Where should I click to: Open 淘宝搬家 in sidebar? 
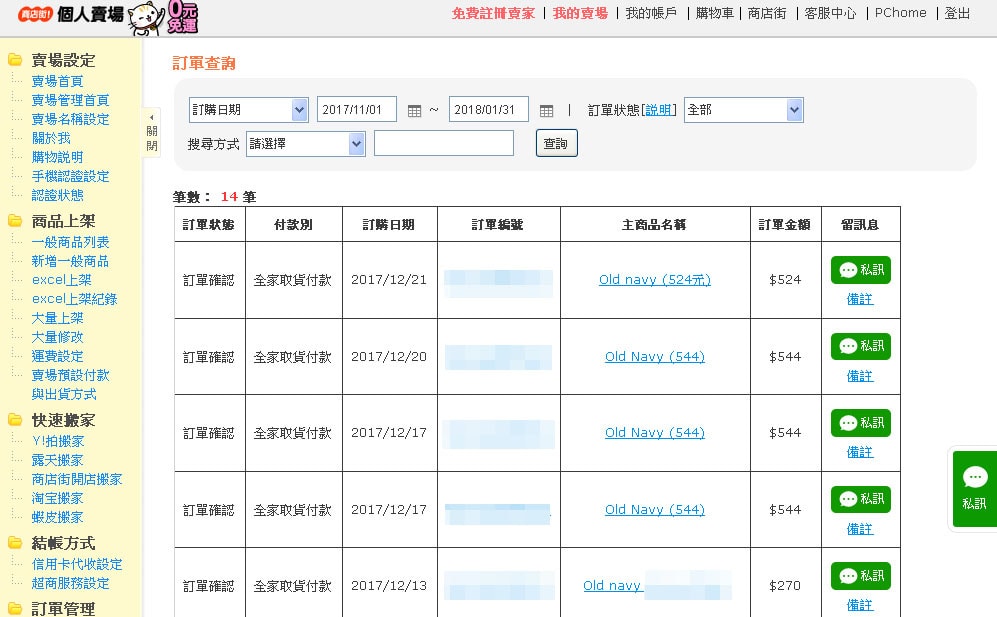tap(57, 499)
